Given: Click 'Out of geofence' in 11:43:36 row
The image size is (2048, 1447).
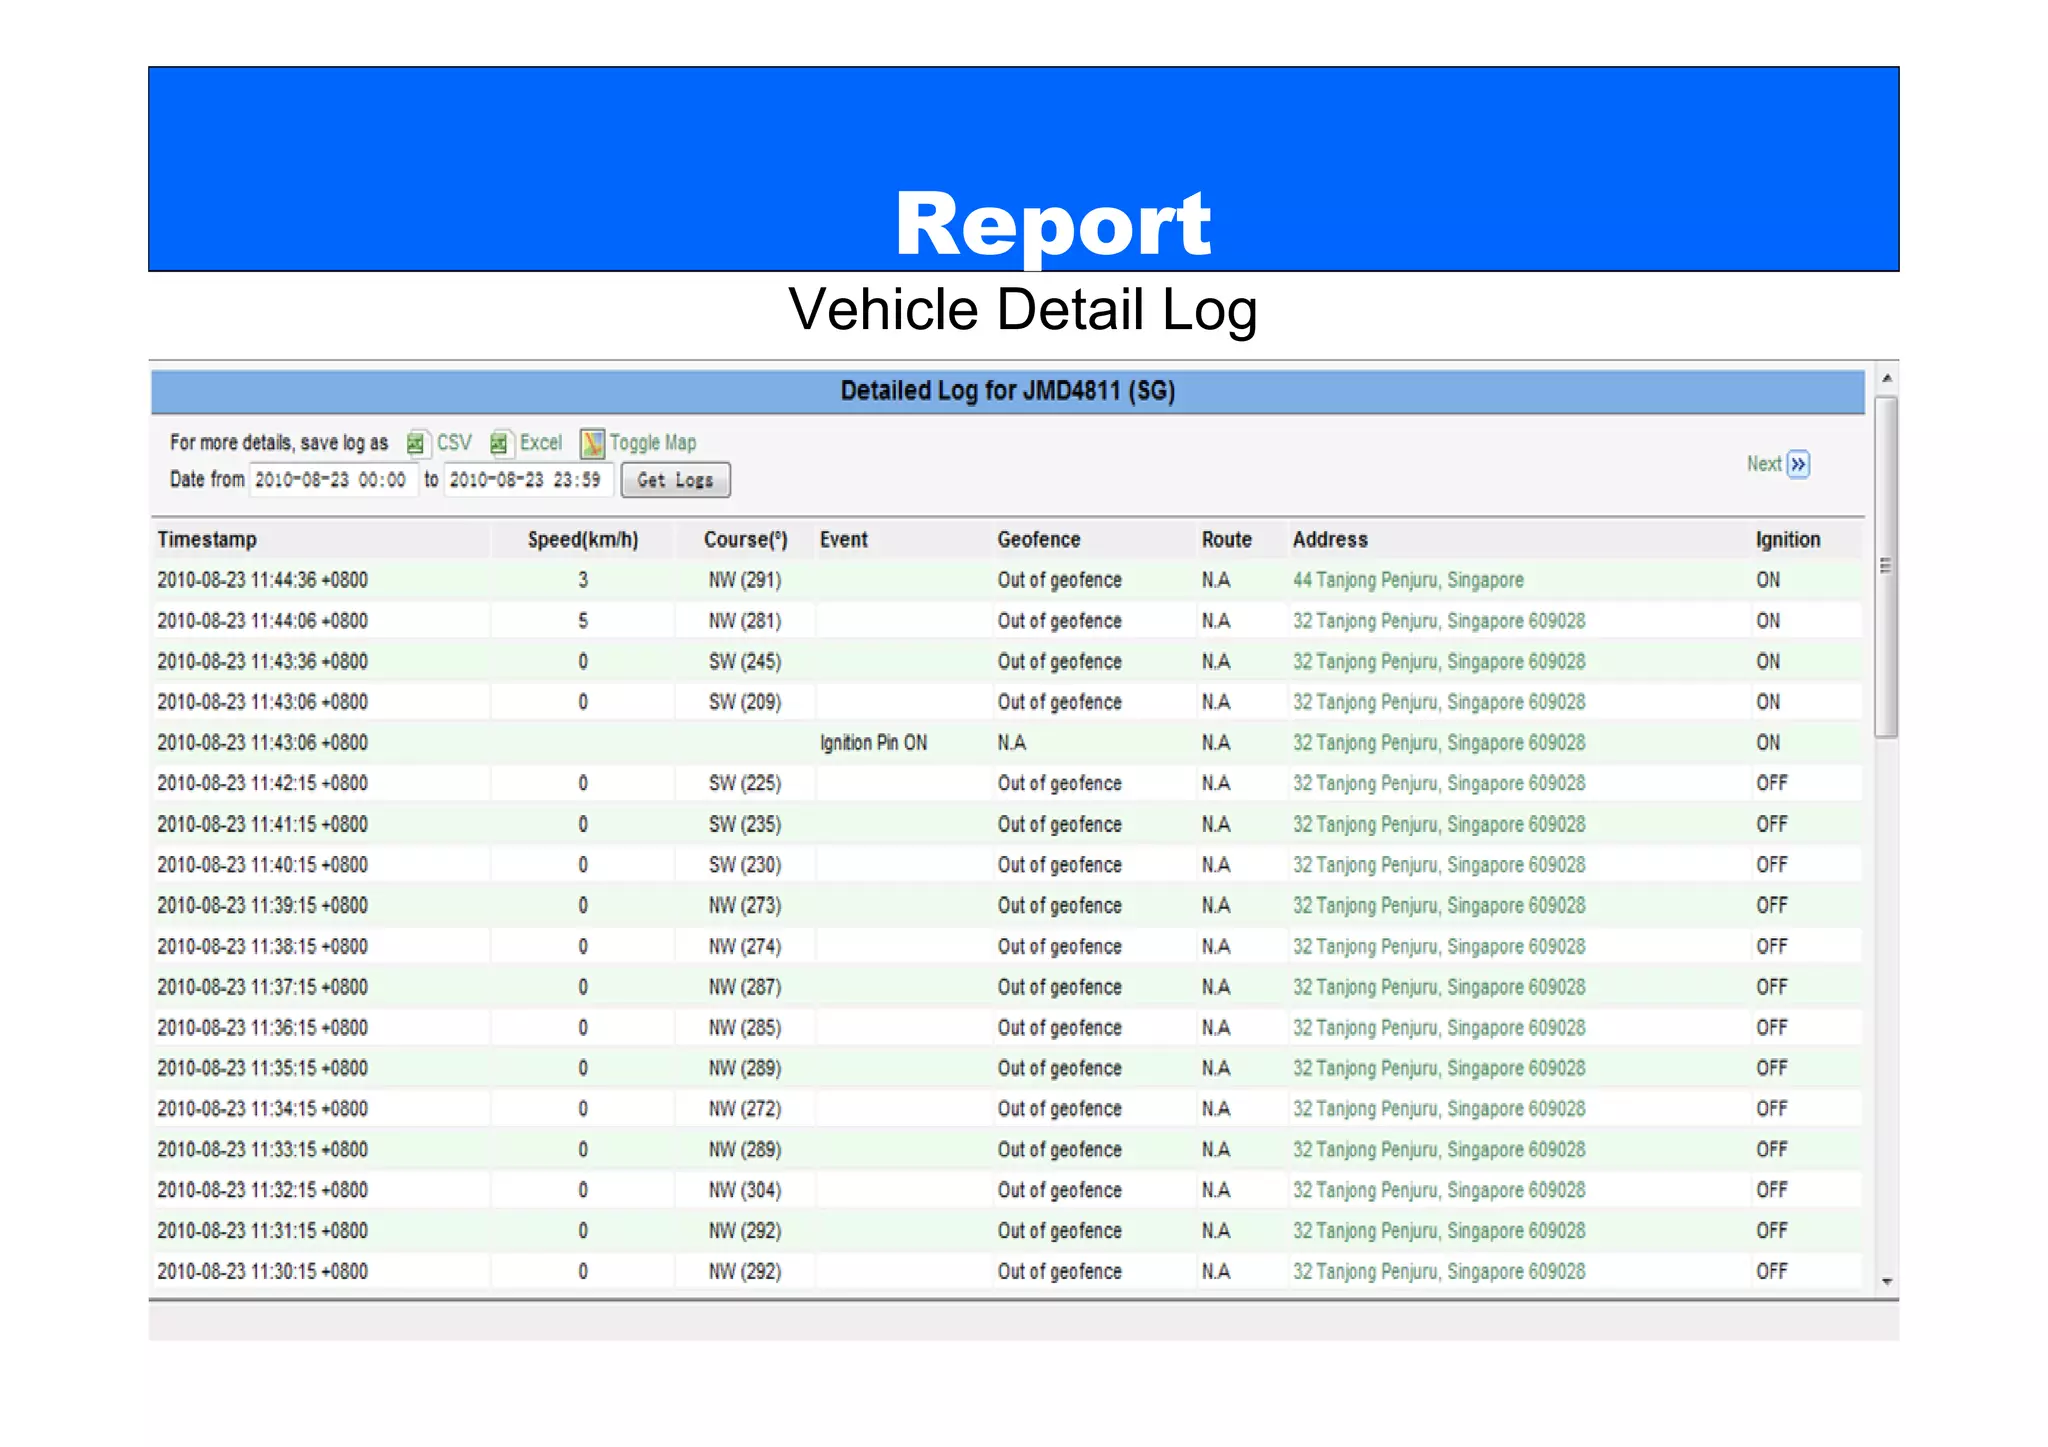Looking at the screenshot, I should point(1059,662).
